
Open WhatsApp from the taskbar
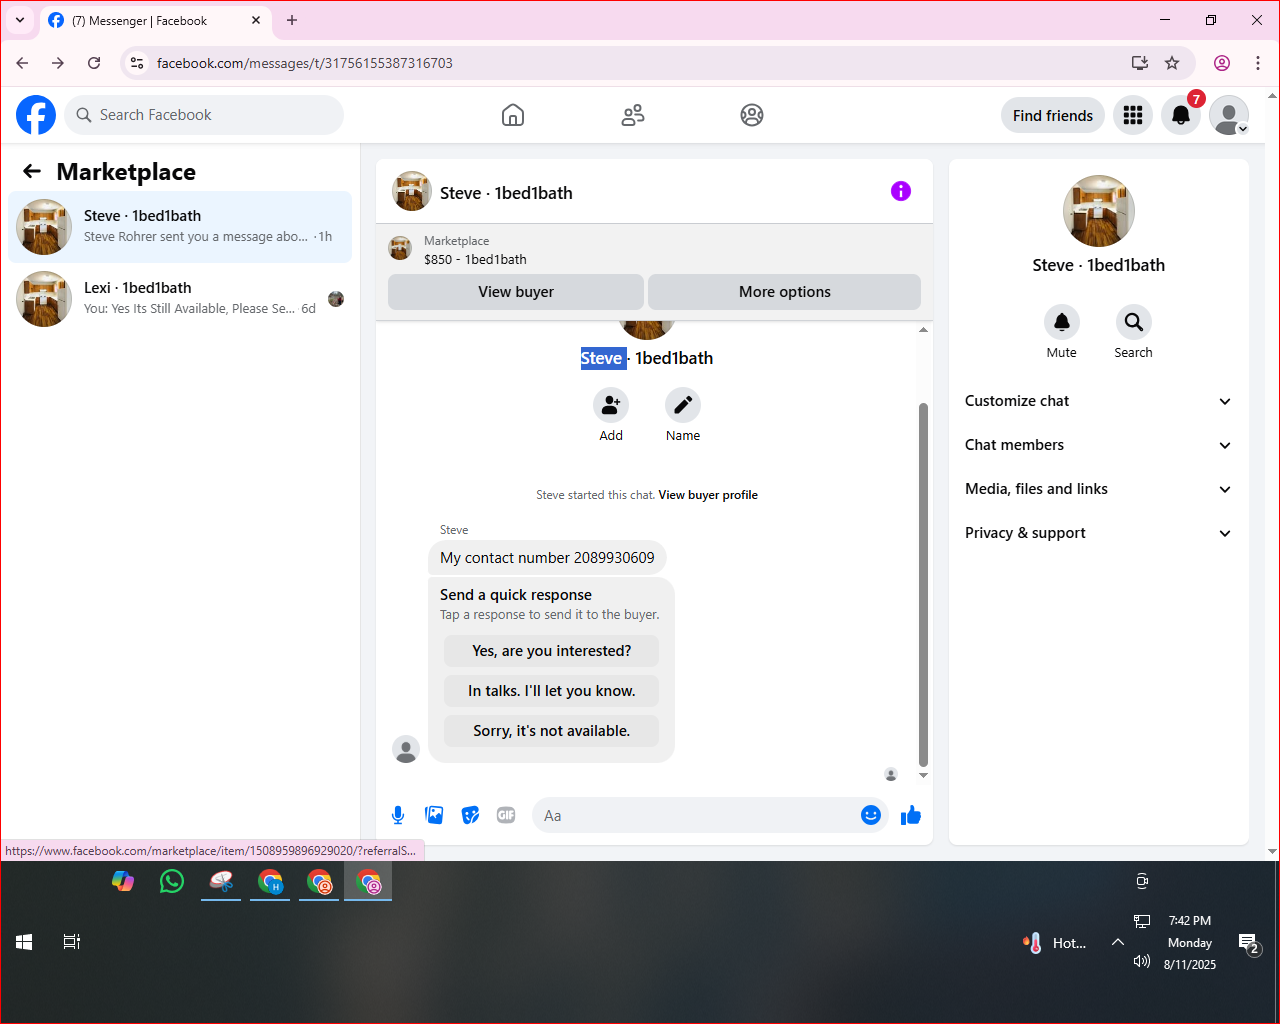[x=172, y=881]
